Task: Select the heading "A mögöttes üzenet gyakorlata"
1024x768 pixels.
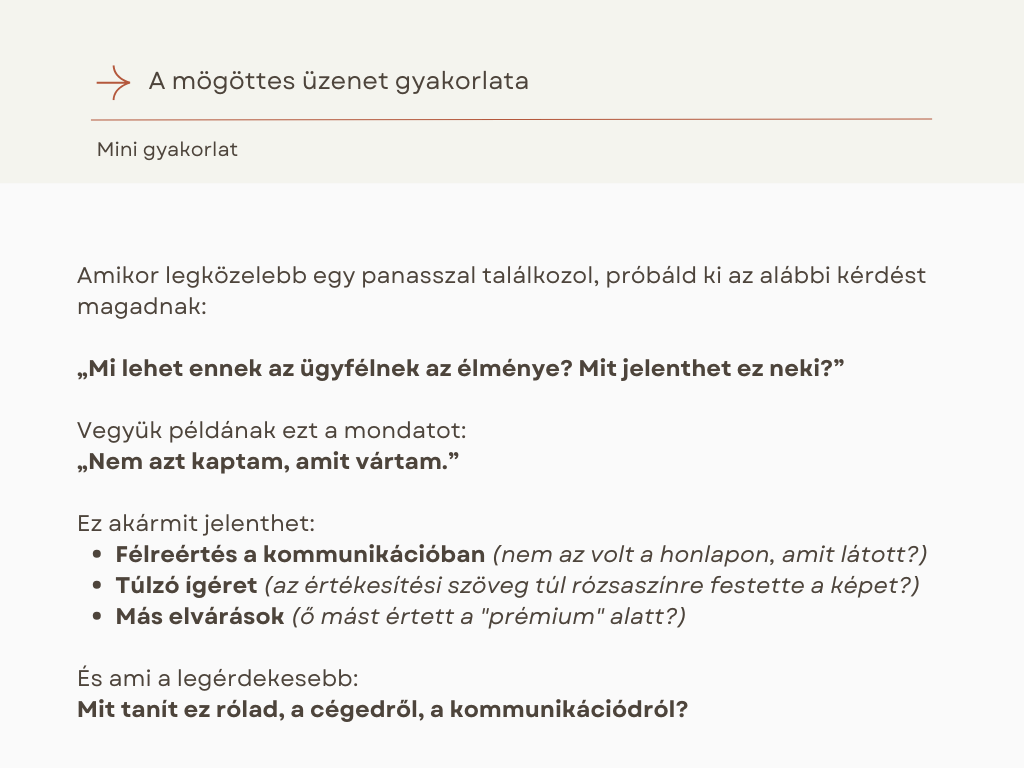Action: click(x=338, y=81)
